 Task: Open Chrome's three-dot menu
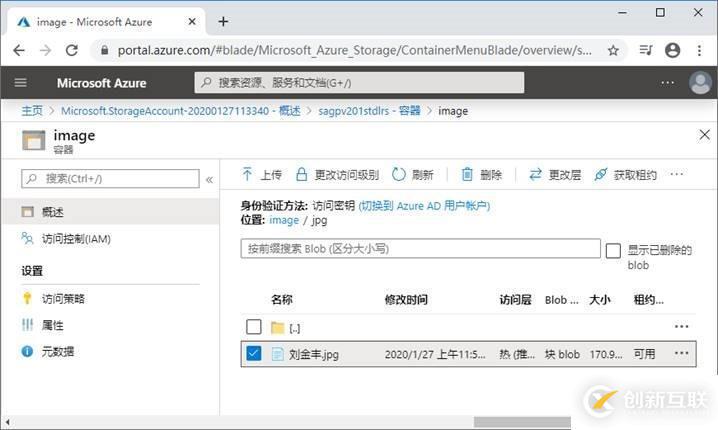point(699,50)
